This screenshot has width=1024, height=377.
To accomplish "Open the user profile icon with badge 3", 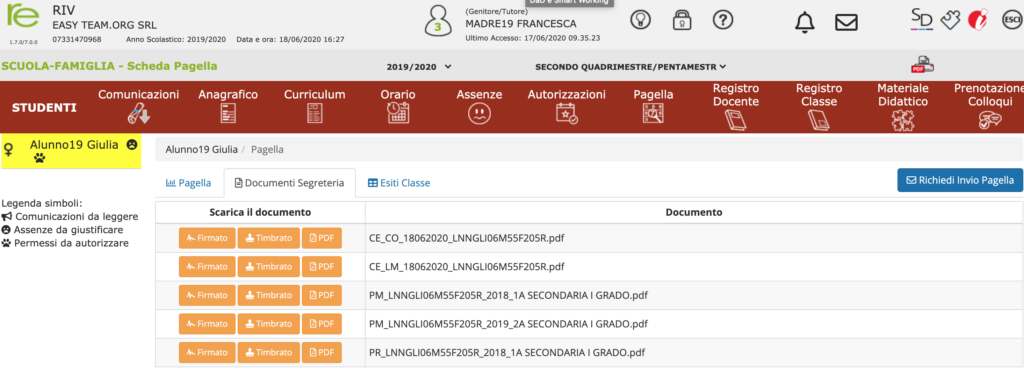I will point(437,22).
